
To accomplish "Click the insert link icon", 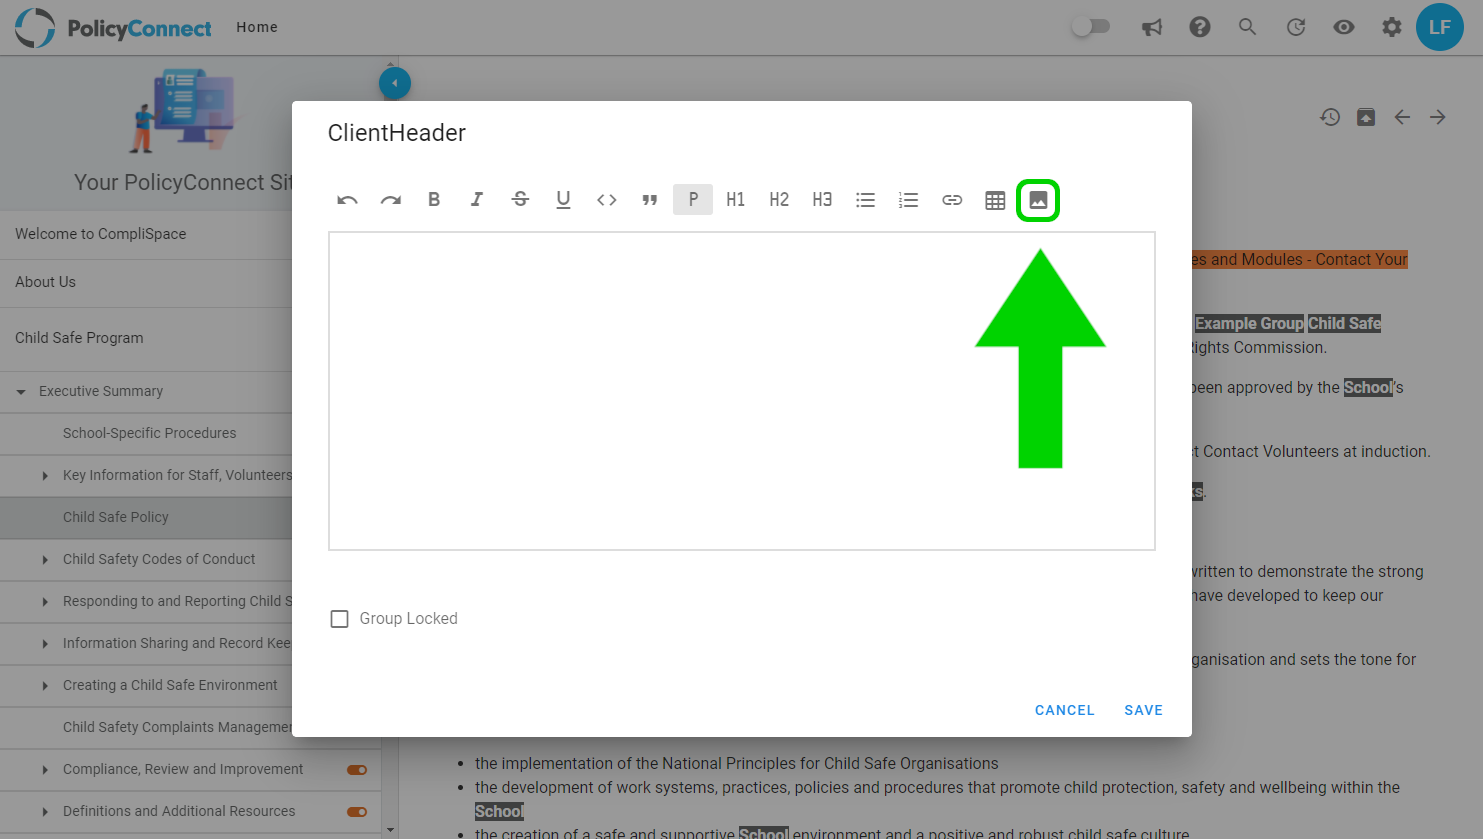I will tap(952, 200).
